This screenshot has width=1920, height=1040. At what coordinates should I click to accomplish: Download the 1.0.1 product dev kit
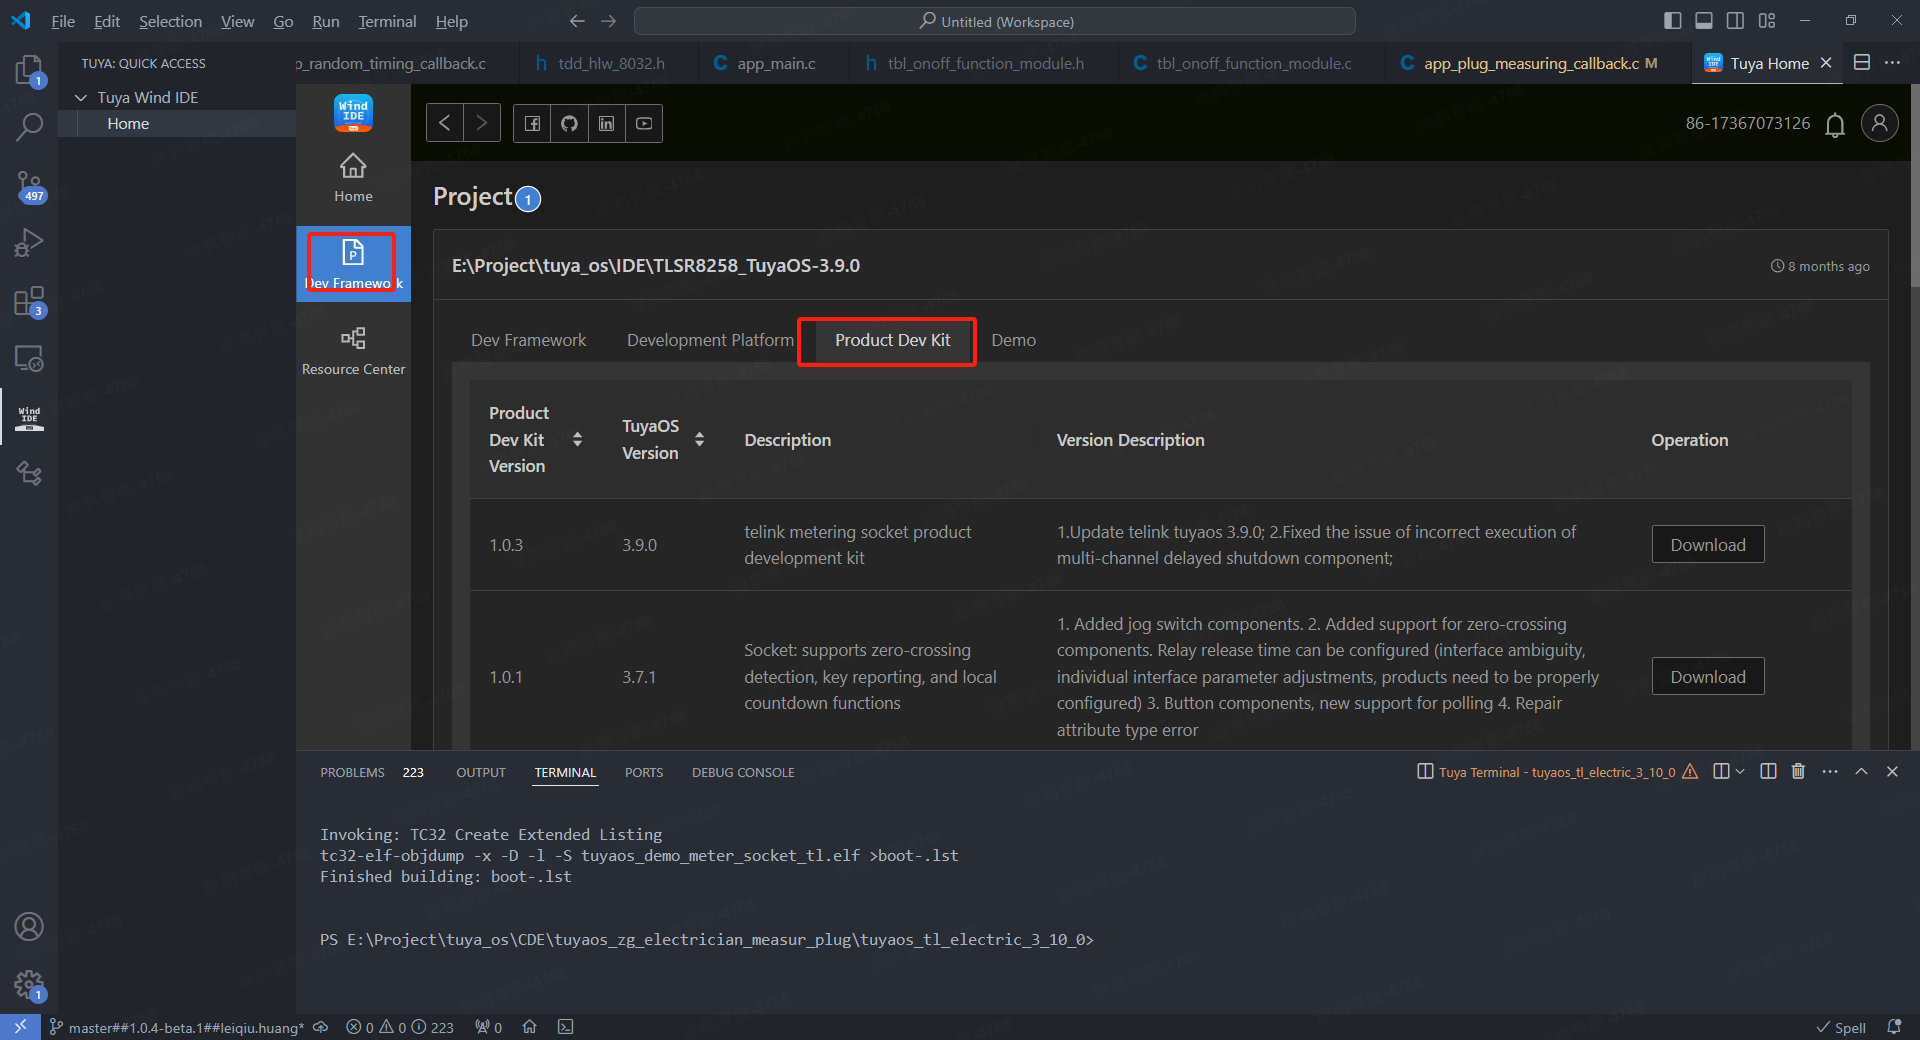coord(1708,676)
